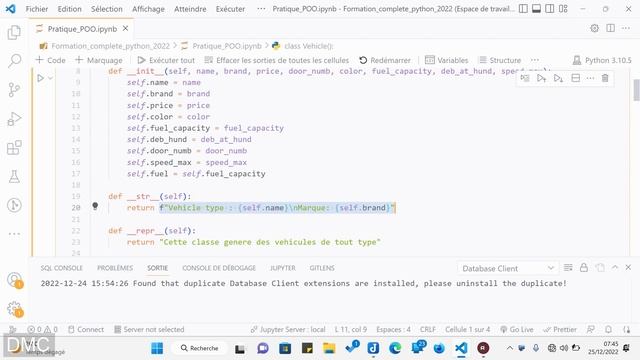The image size is (640, 360).
Task: Open more cell actions in cell toolbar
Action: [x=590, y=78]
